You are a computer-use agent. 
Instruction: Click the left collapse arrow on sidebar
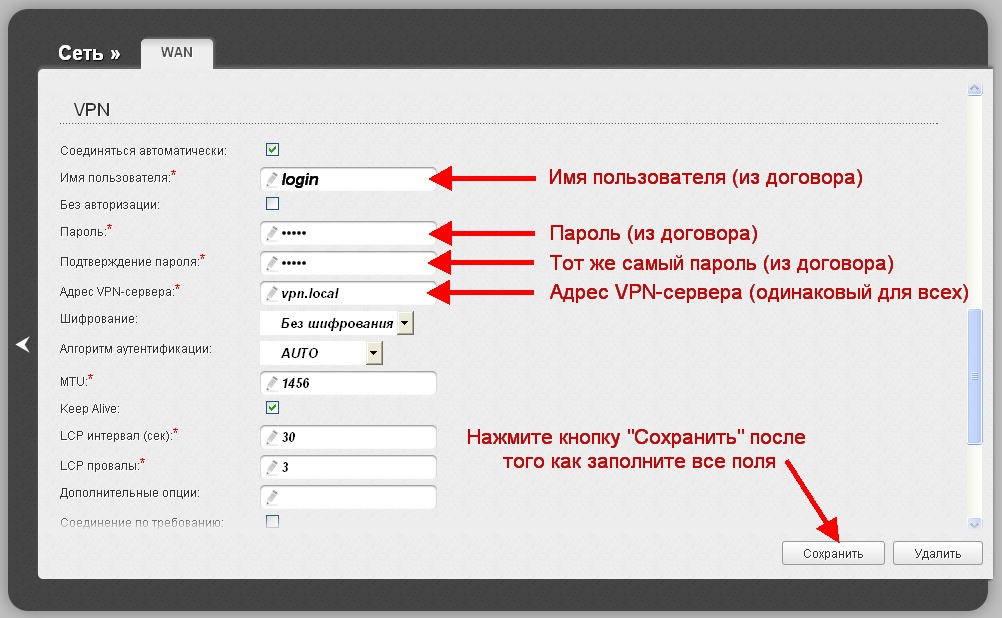pyautogui.click(x=23, y=344)
